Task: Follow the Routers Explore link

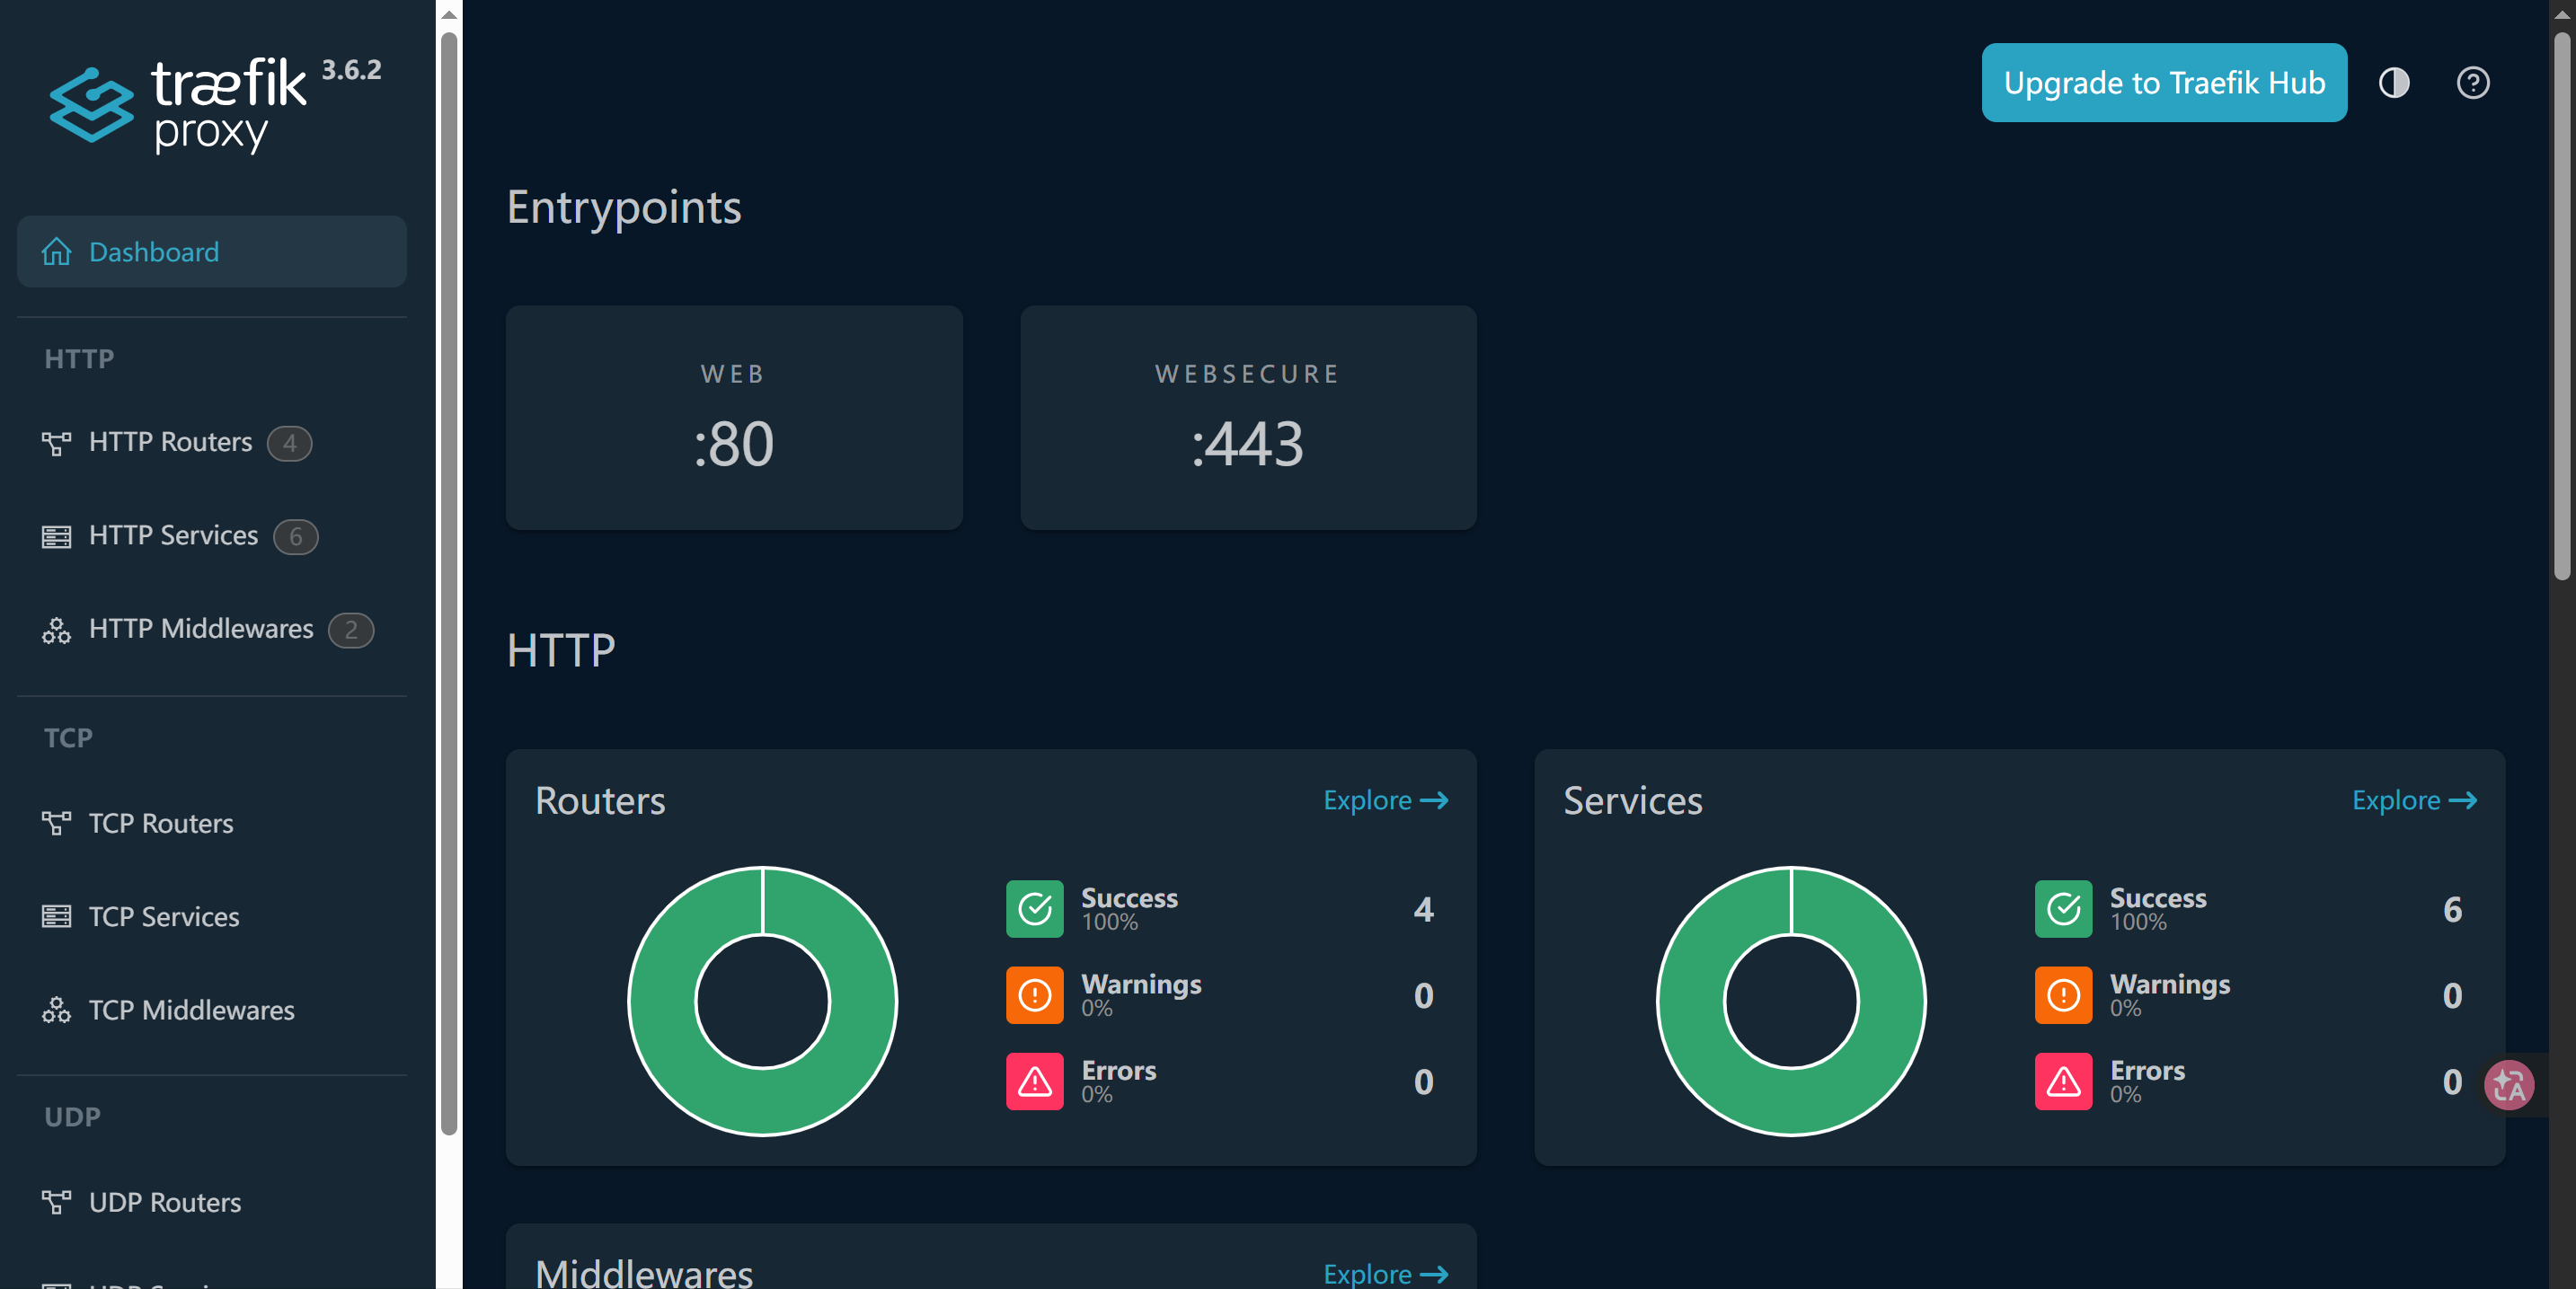Action: (x=1385, y=800)
